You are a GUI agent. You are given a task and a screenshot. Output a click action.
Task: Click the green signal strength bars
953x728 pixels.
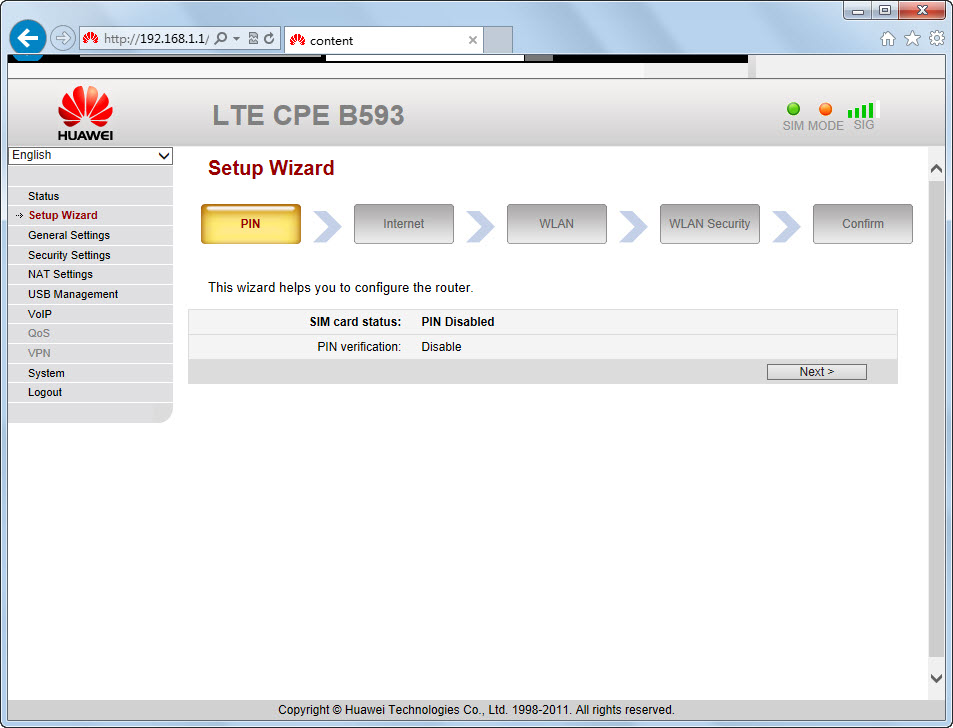click(x=861, y=110)
